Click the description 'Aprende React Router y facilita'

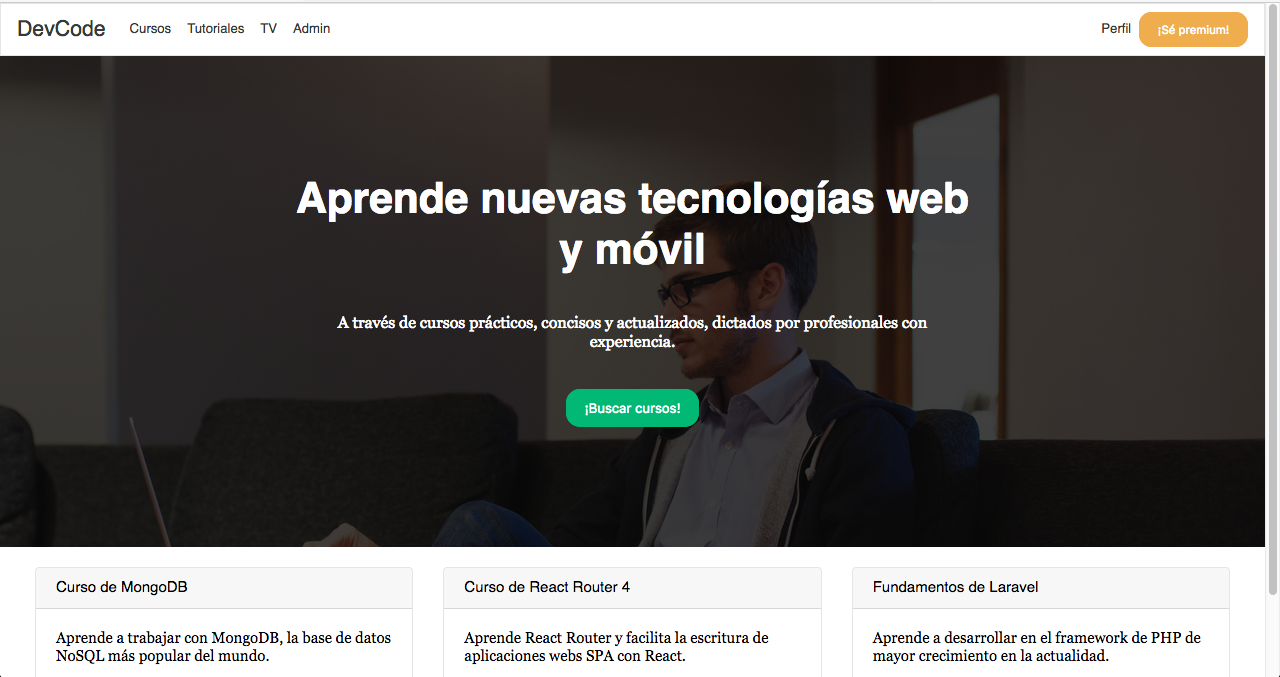coord(616,647)
